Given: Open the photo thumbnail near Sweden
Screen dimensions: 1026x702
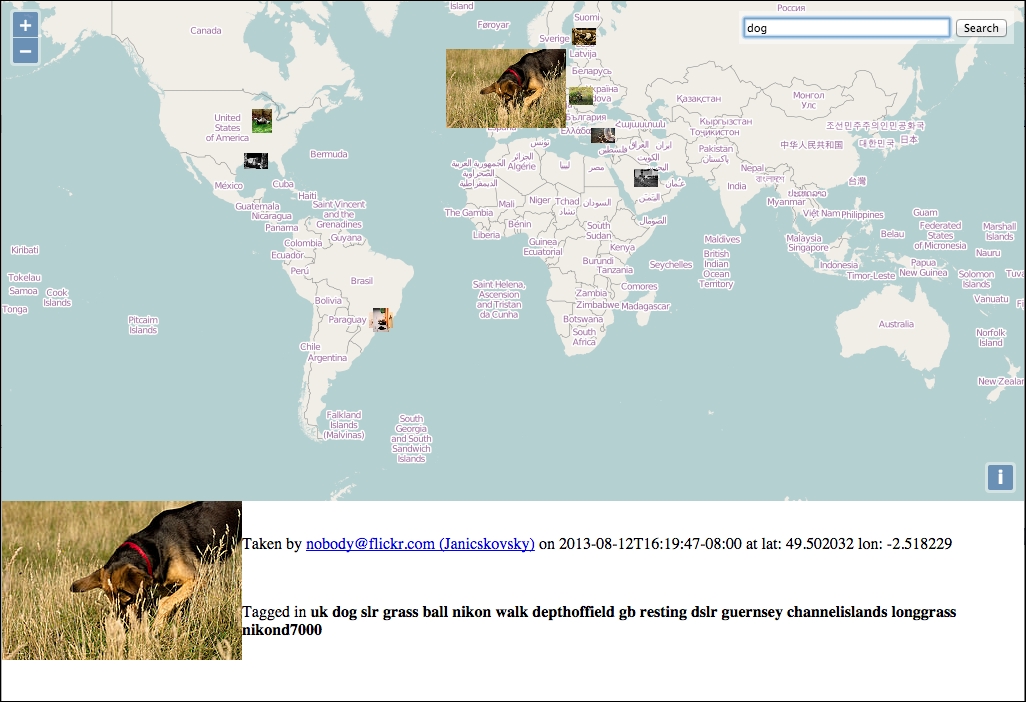Looking at the screenshot, I should click(x=584, y=35).
